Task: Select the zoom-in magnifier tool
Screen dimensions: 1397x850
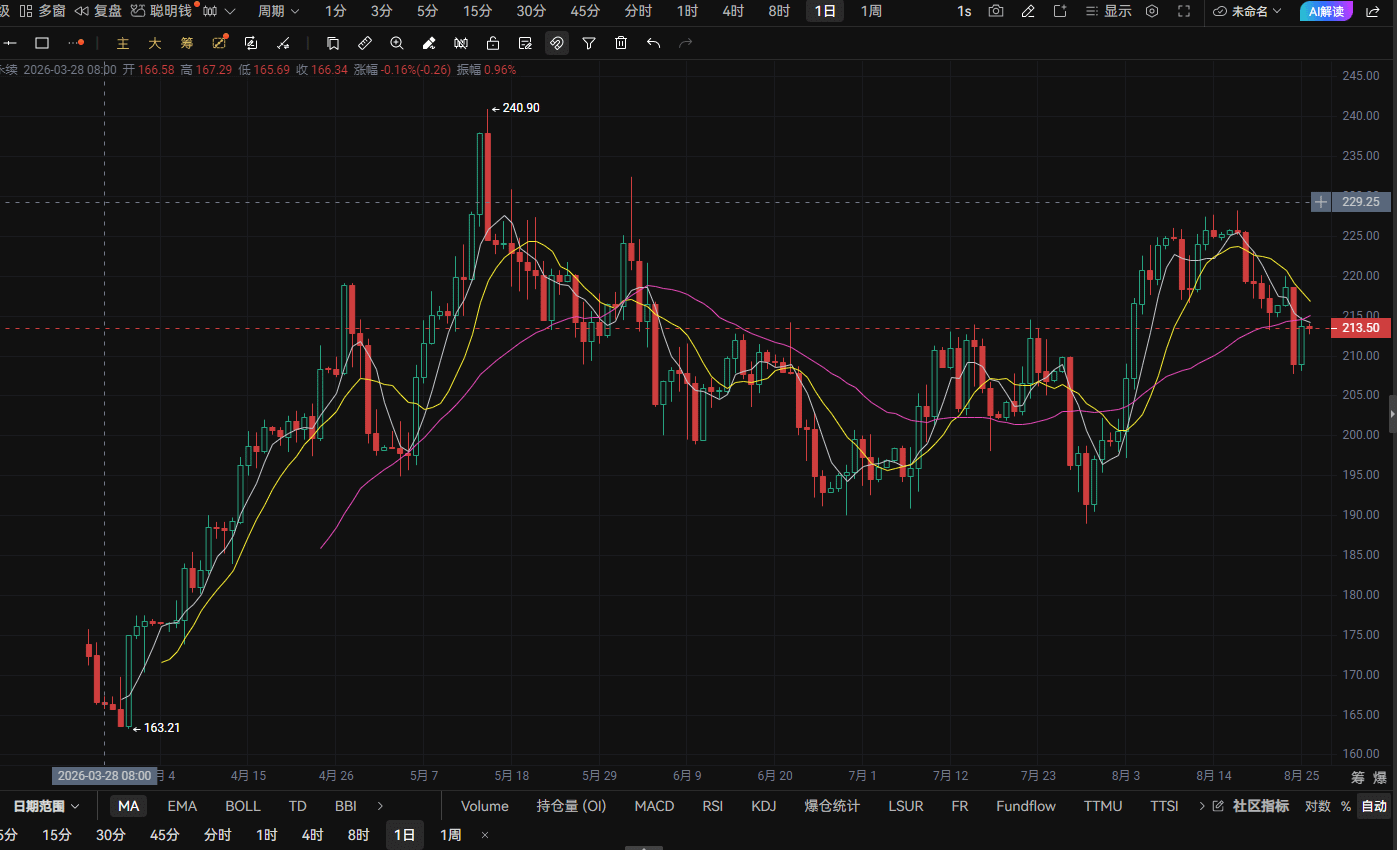Action: pos(397,43)
